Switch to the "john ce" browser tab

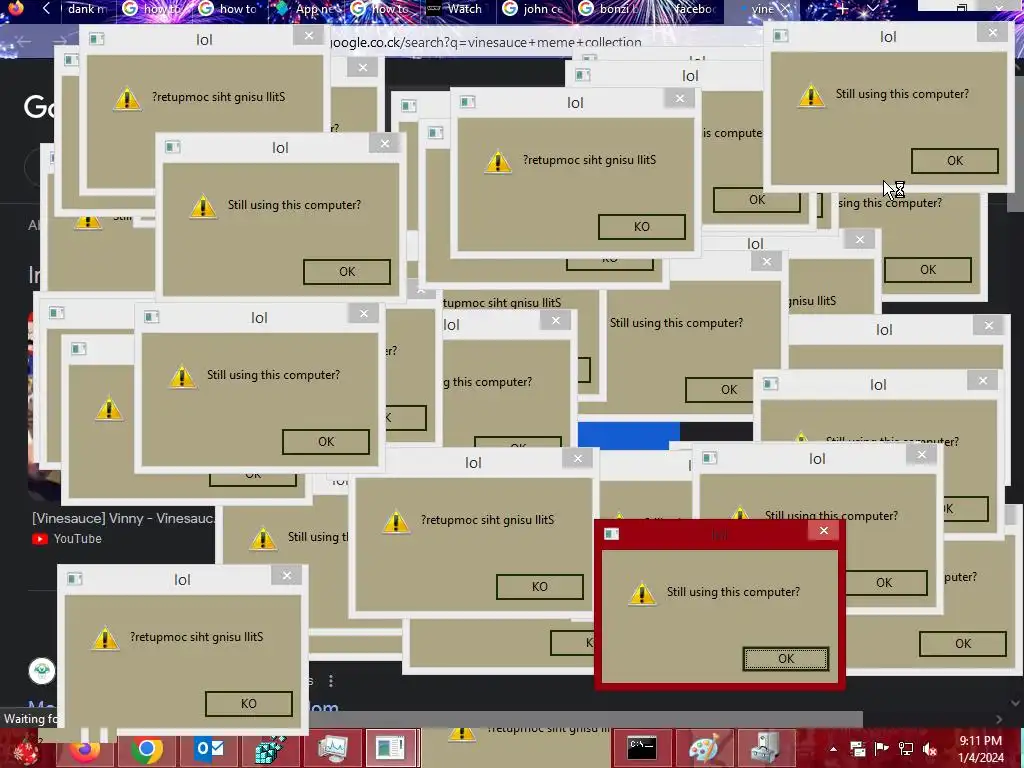pos(535,9)
